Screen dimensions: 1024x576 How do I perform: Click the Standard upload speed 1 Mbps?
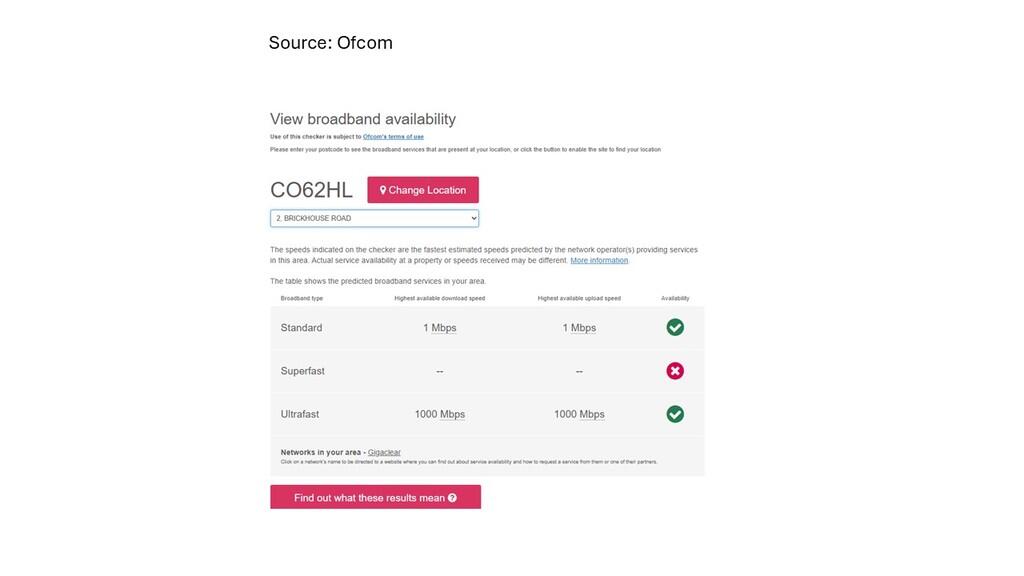tap(579, 328)
